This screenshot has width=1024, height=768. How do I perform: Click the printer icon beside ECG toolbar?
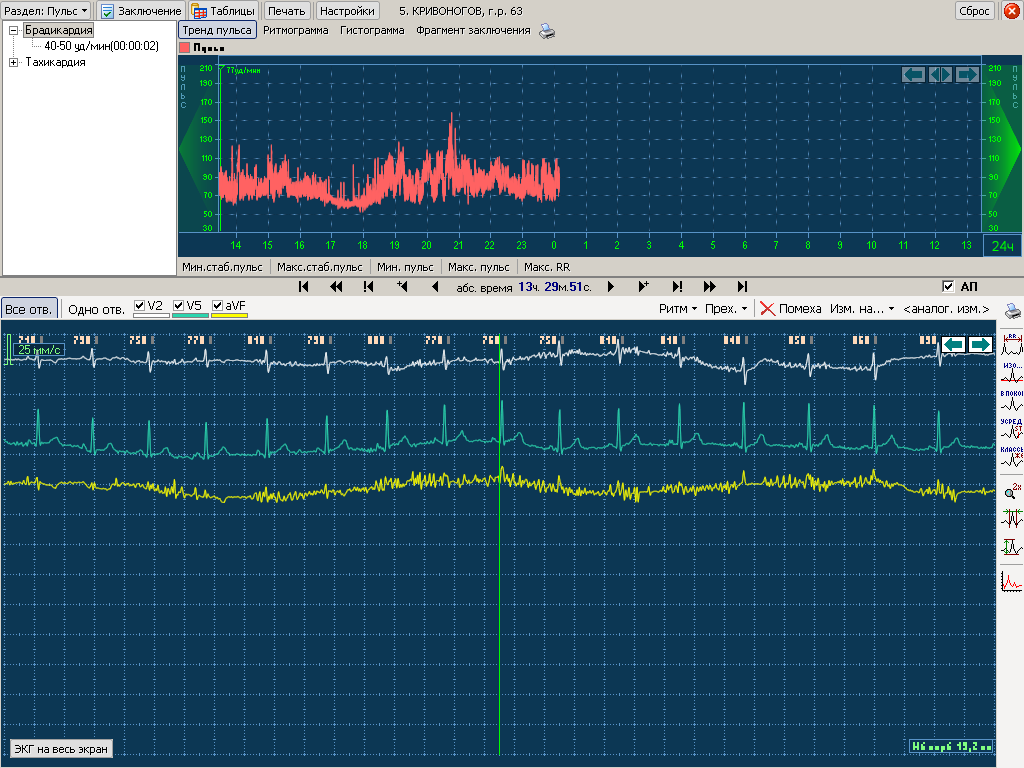1012,311
